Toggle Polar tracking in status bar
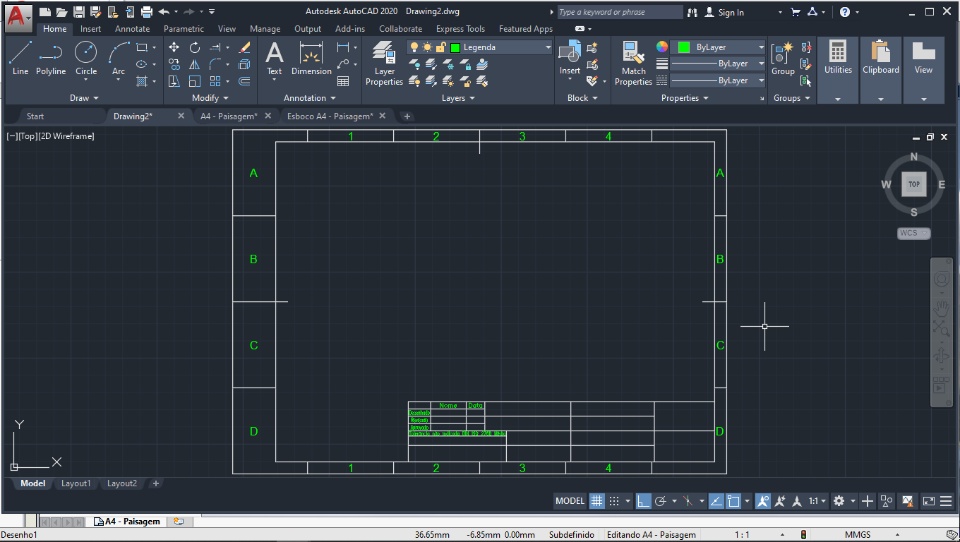The width and height of the screenshot is (960, 542). (660, 501)
